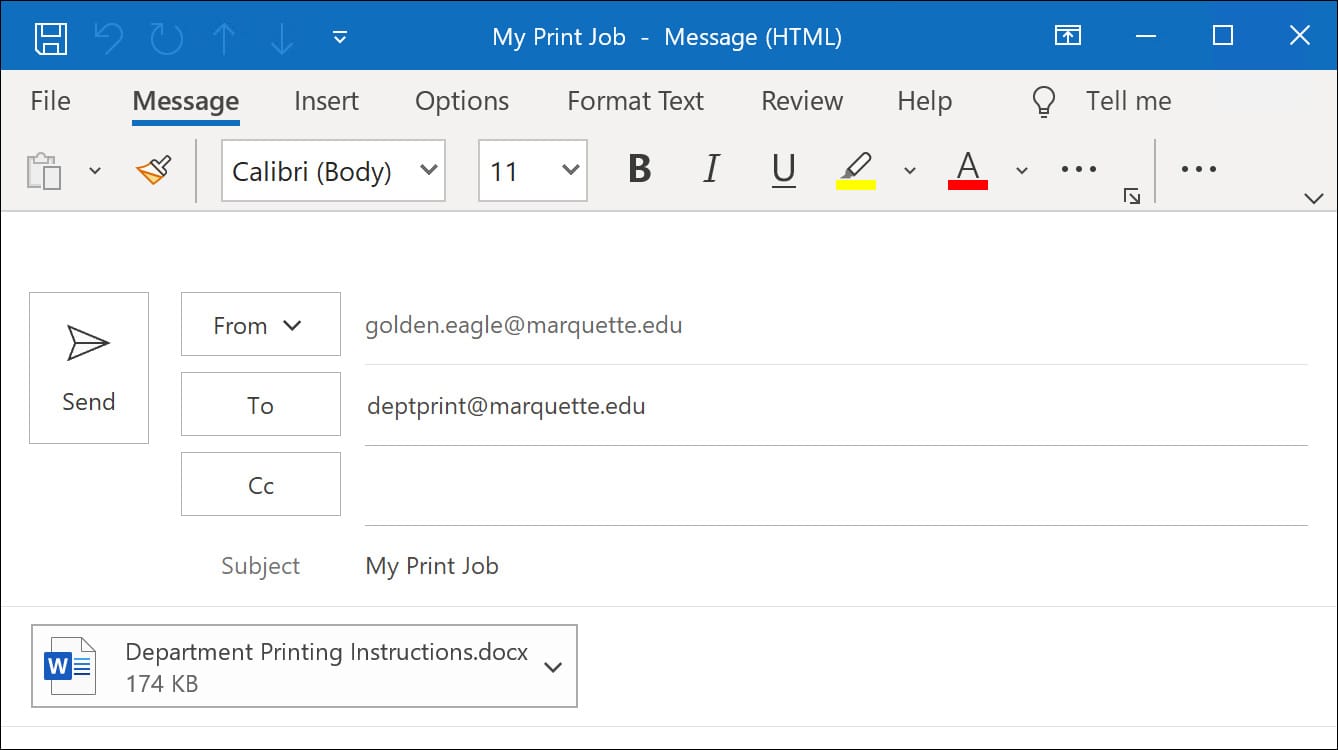1338x750 pixels.
Task: Open the font size 11 dropdown
Action: pyautogui.click(x=569, y=170)
